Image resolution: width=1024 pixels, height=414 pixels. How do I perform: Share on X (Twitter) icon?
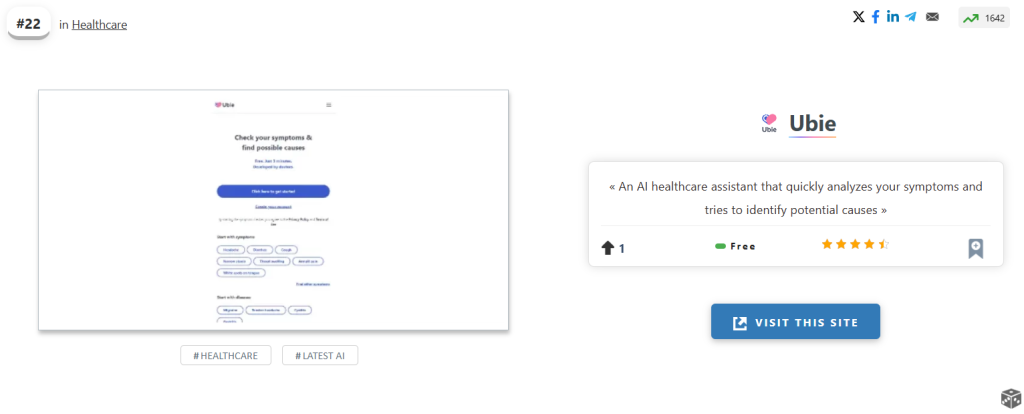pos(859,17)
